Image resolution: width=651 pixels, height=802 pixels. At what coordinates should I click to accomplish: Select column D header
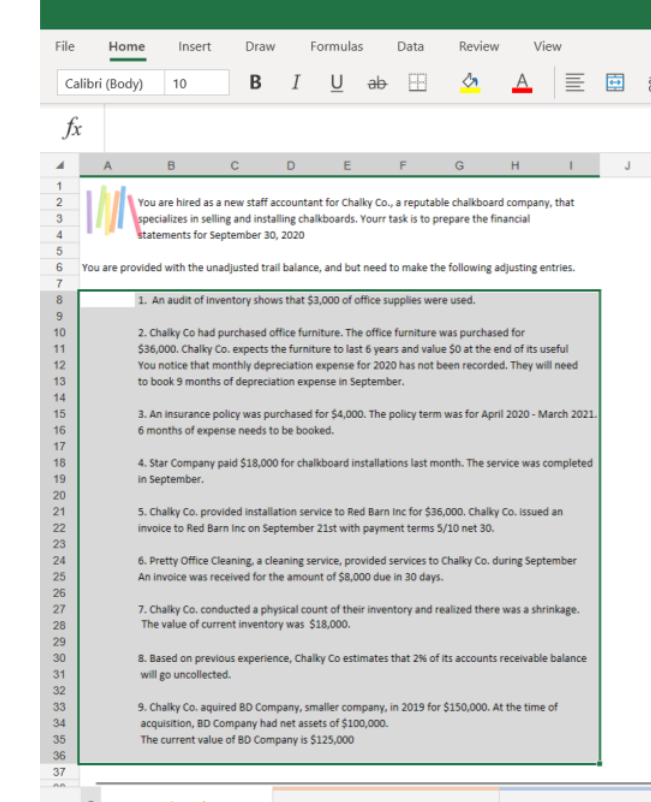[290, 165]
